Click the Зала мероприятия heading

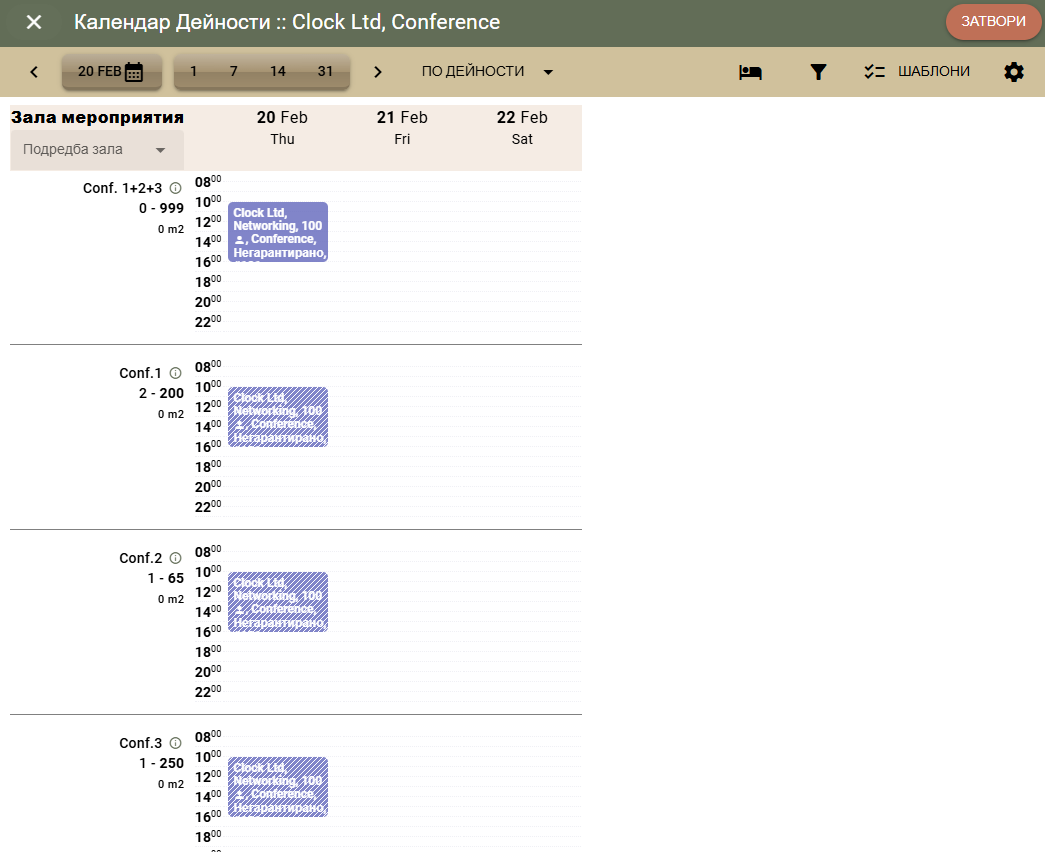97,118
